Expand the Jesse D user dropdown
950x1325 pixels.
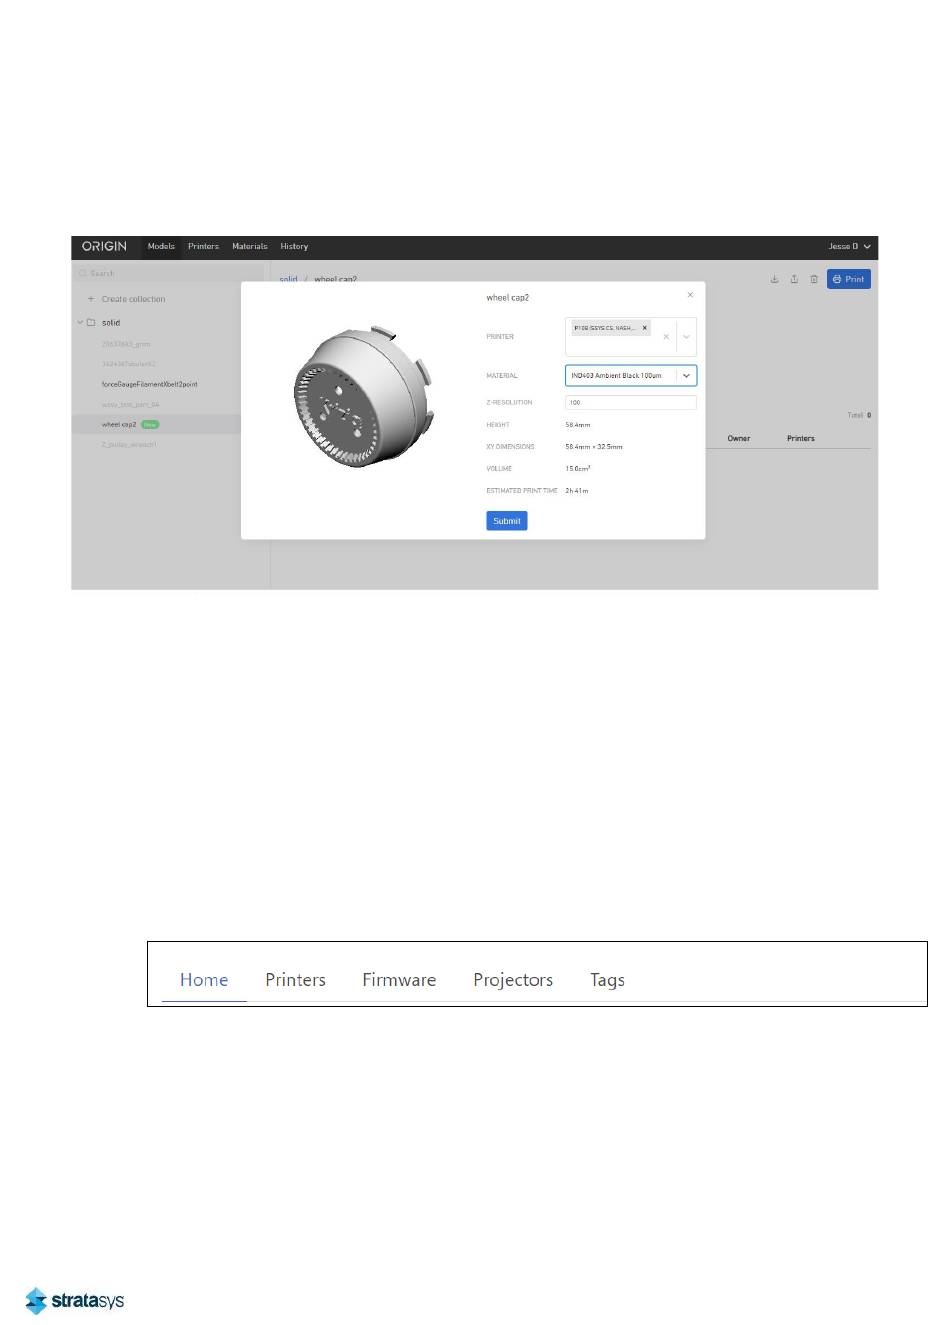(x=849, y=246)
